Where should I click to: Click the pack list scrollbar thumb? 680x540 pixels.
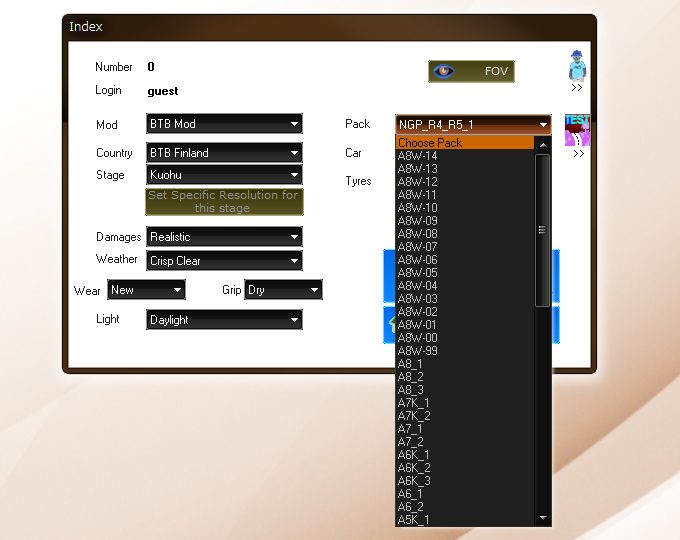tap(543, 228)
